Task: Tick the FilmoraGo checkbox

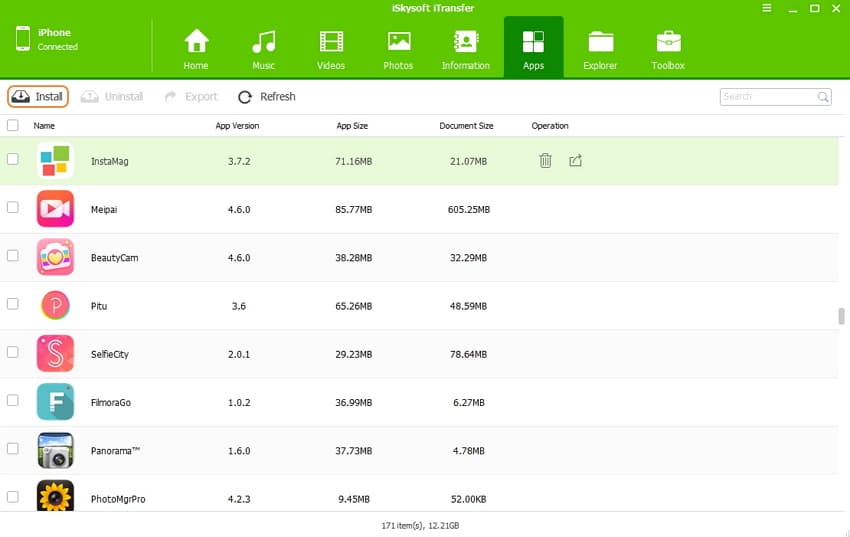Action: (12, 400)
